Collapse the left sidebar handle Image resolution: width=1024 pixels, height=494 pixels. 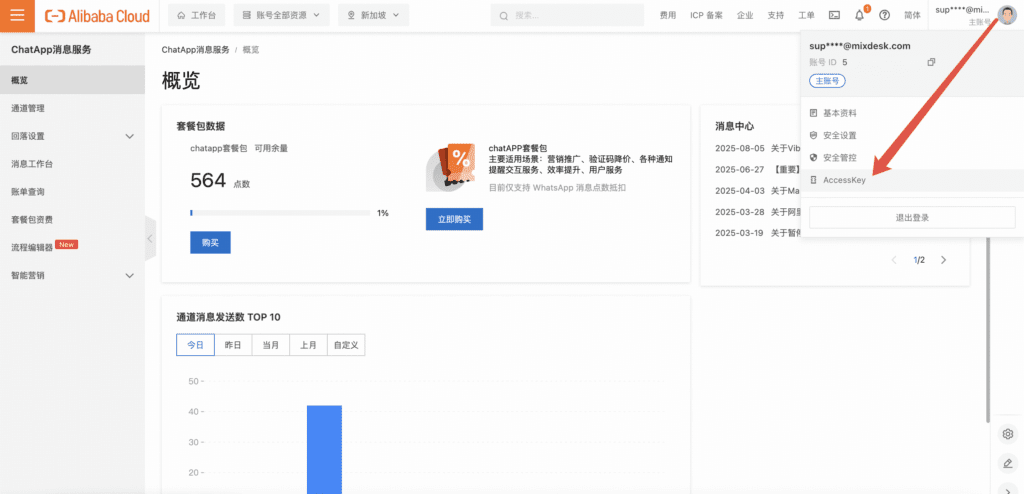coord(150,239)
